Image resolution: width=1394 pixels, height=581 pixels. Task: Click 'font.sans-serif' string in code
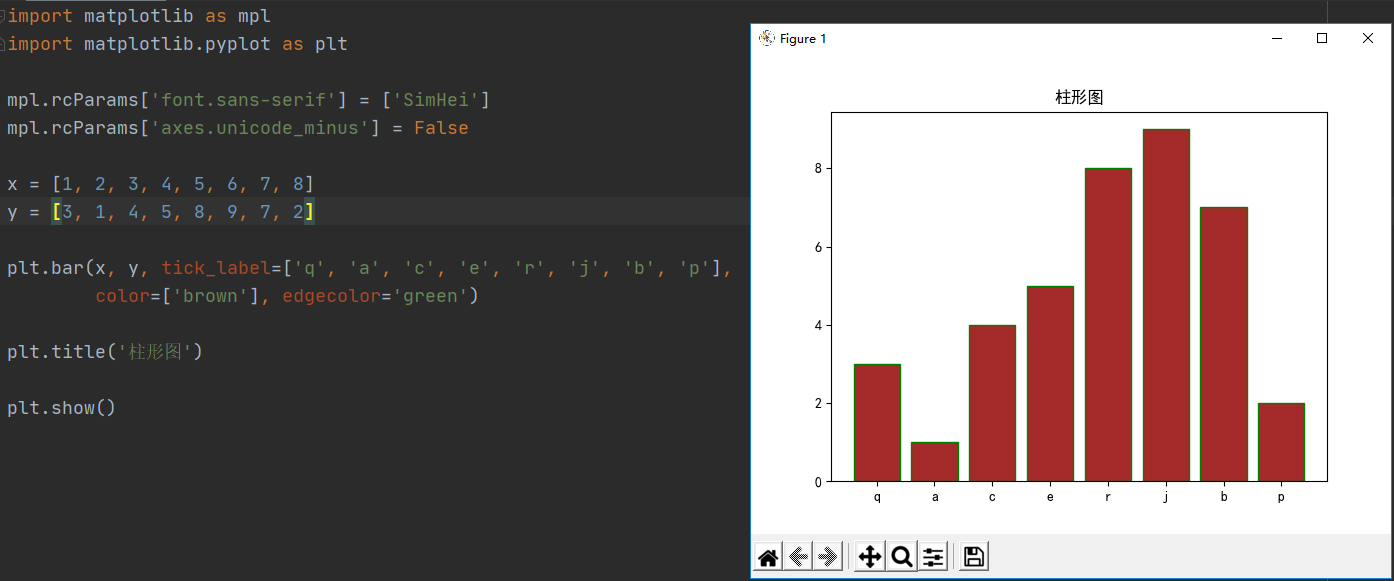(x=244, y=100)
